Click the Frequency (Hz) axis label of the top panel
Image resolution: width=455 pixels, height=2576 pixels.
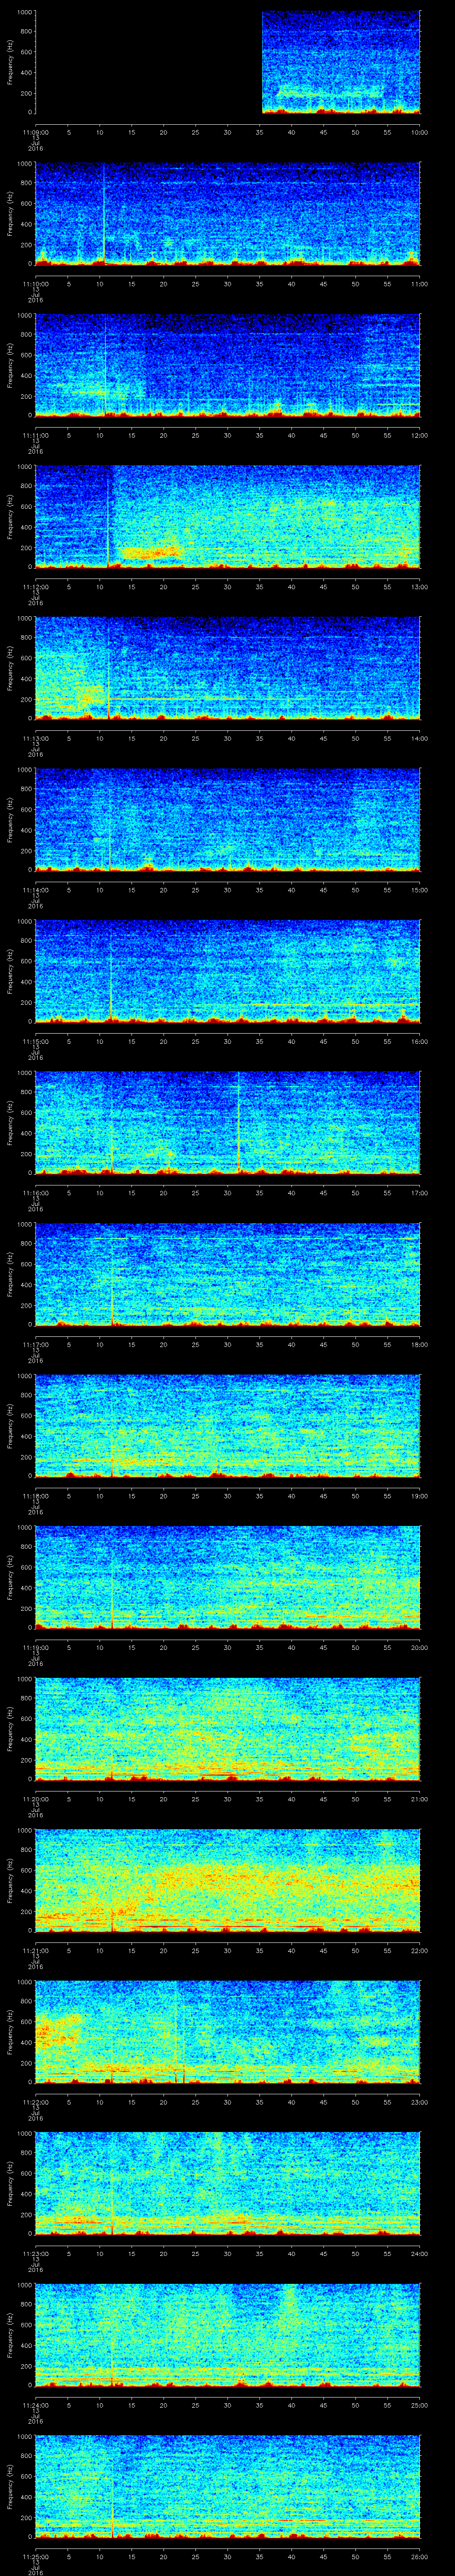pyautogui.click(x=10, y=63)
